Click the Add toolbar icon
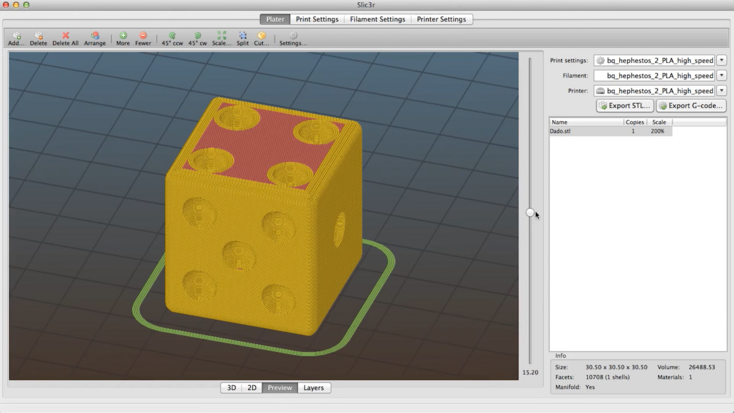Image resolution: width=734 pixels, height=413 pixels. click(16, 38)
